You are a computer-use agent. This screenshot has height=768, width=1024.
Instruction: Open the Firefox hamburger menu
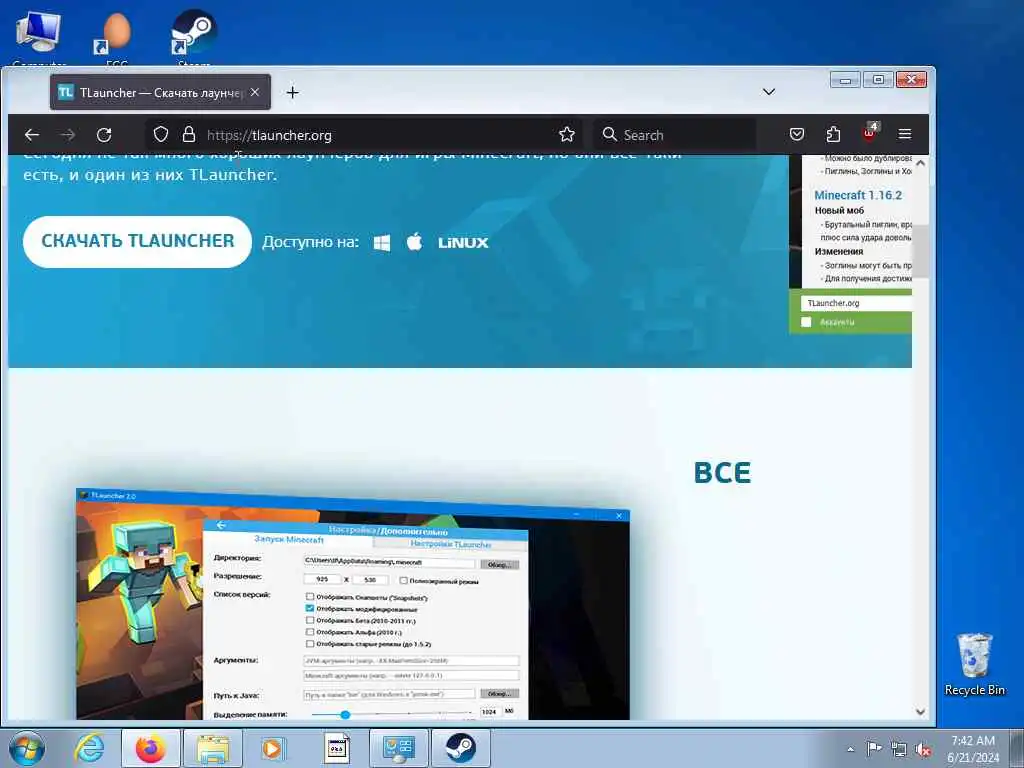point(904,134)
